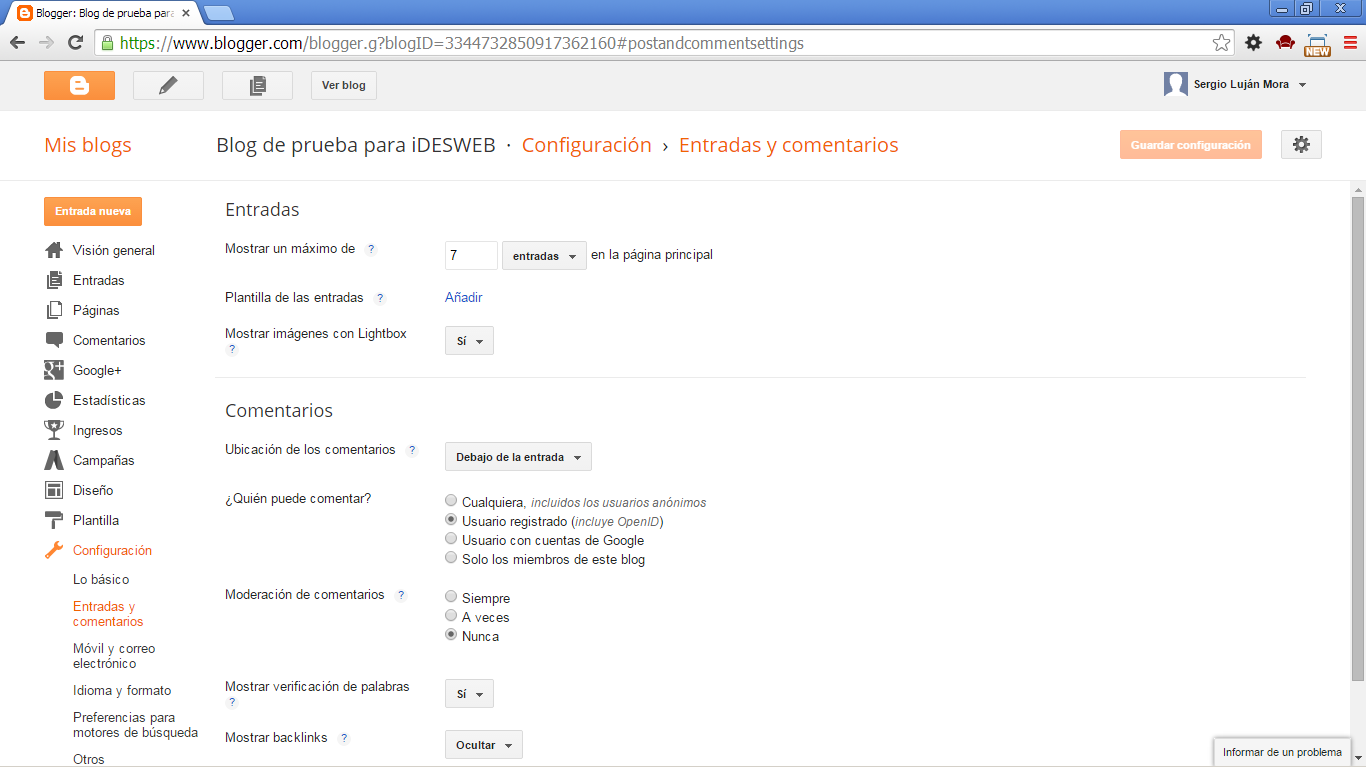Open the word verification Sí dropdown
This screenshot has height=768, width=1366.
tap(469, 694)
